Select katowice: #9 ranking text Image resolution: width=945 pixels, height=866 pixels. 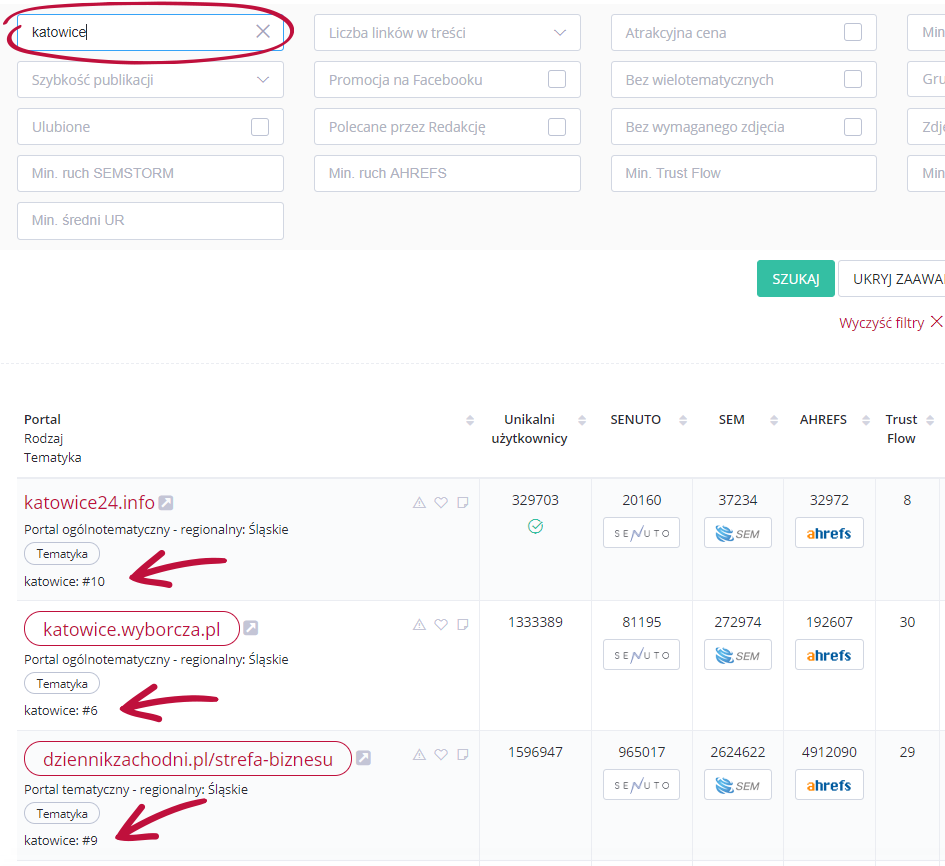pos(61,840)
